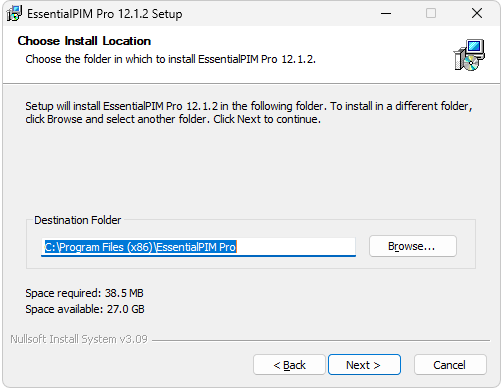503x390 pixels.
Task: Cancel the EssentialPIM Pro installation
Action: (x=450, y=364)
